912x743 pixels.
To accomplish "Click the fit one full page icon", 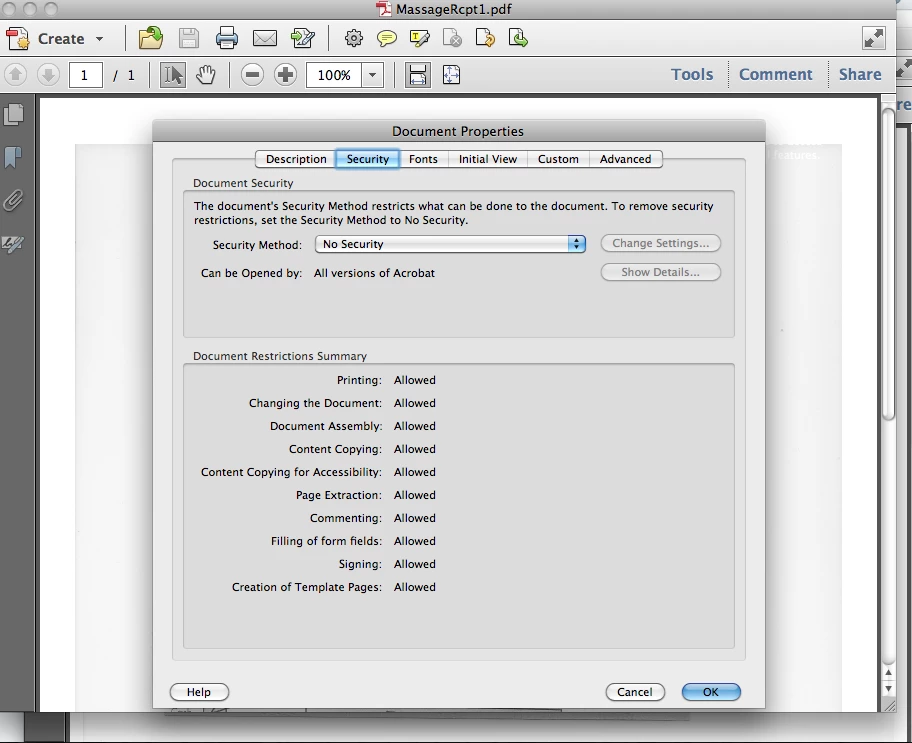I will pos(451,74).
